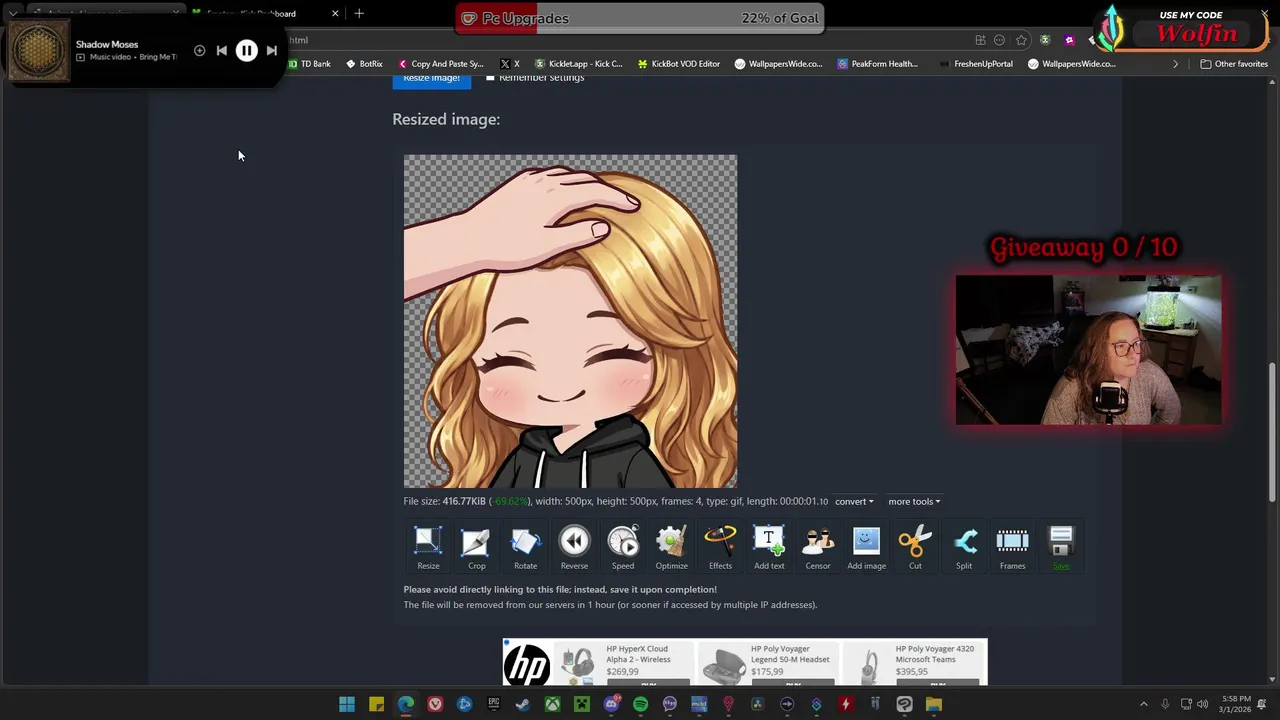This screenshot has width=1280, height=720.
Task: Close the Kick Dashboard tab
Action: [335, 13]
